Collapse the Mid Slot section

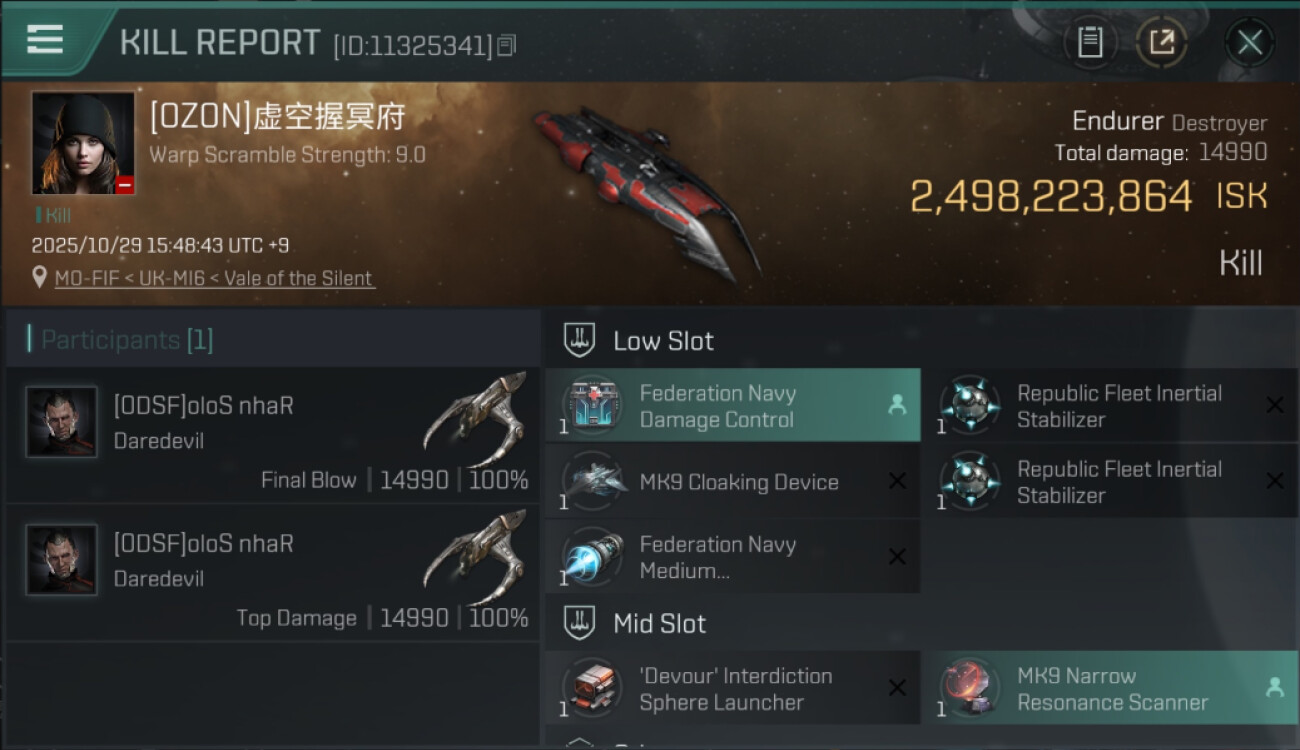(x=580, y=623)
